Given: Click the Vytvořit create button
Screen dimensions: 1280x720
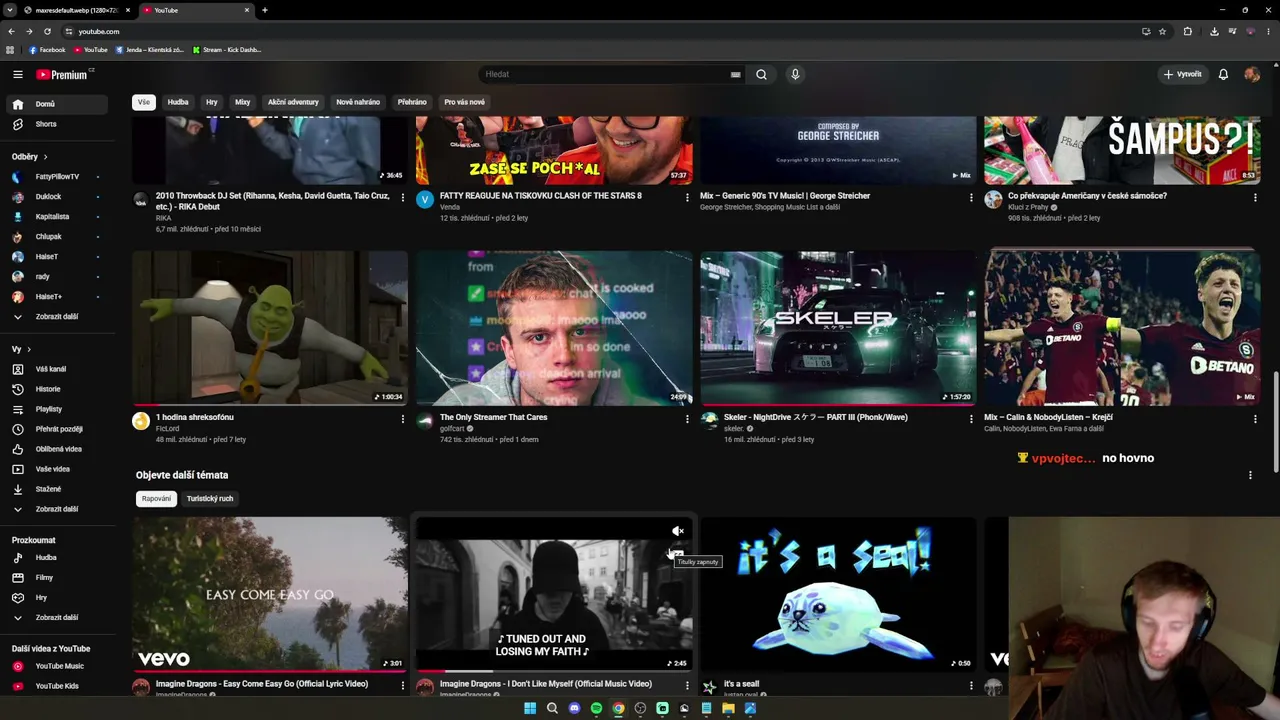Looking at the screenshot, I should 1182,74.
